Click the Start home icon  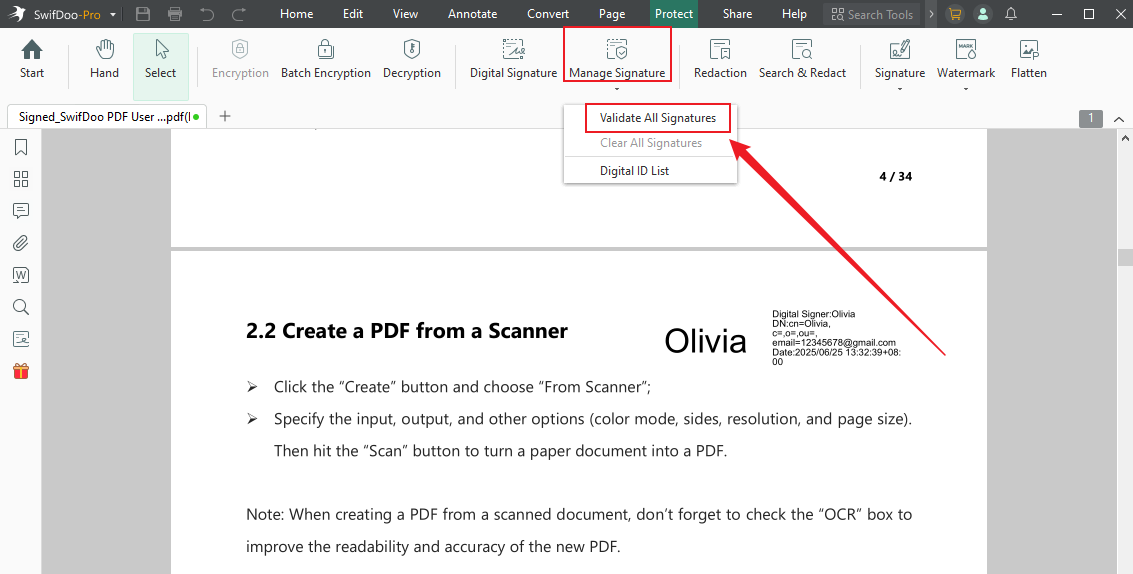[x=32, y=59]
